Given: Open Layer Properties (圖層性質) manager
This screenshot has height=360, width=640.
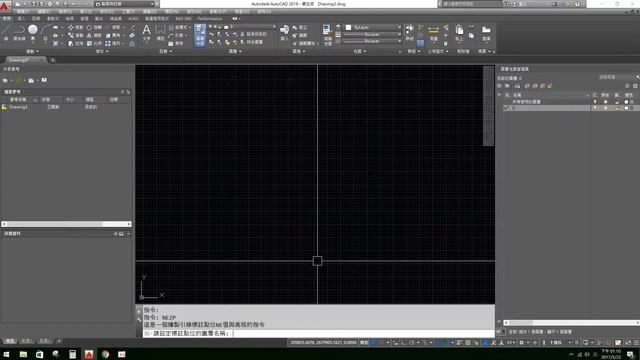Looking at the screenshot, I should click(200, 35).
